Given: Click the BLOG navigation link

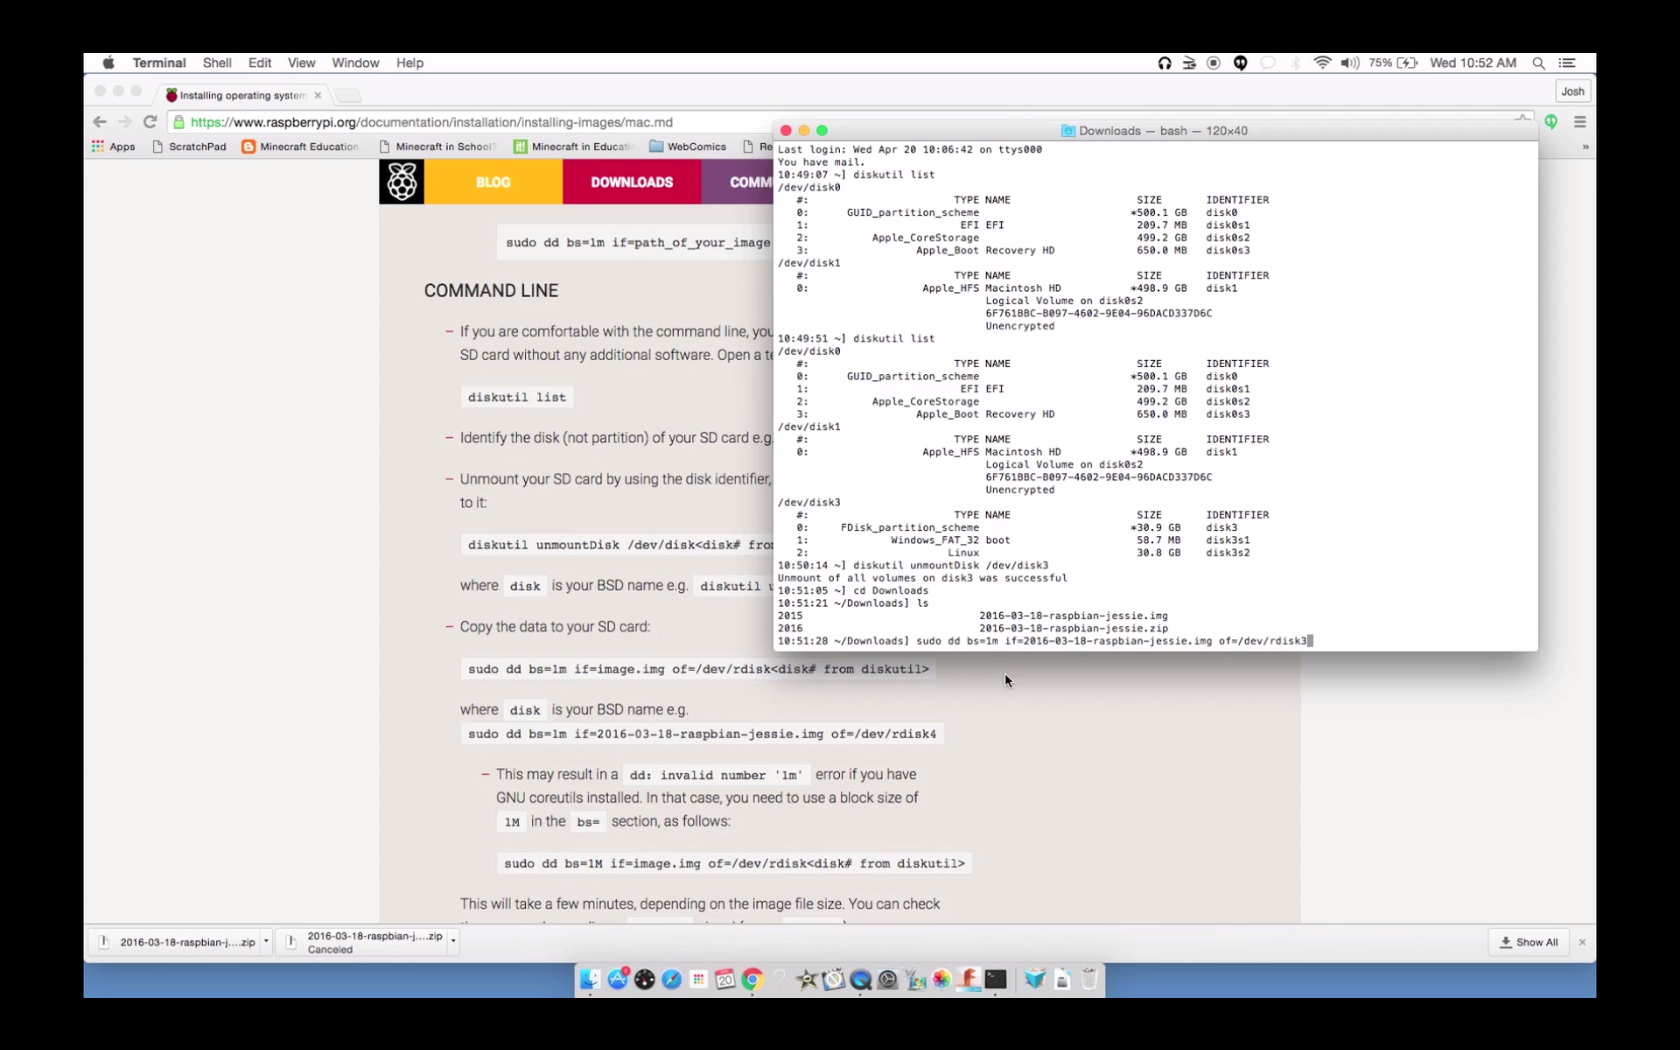Looking at the screenshot, I should click(x=493, y=182).
